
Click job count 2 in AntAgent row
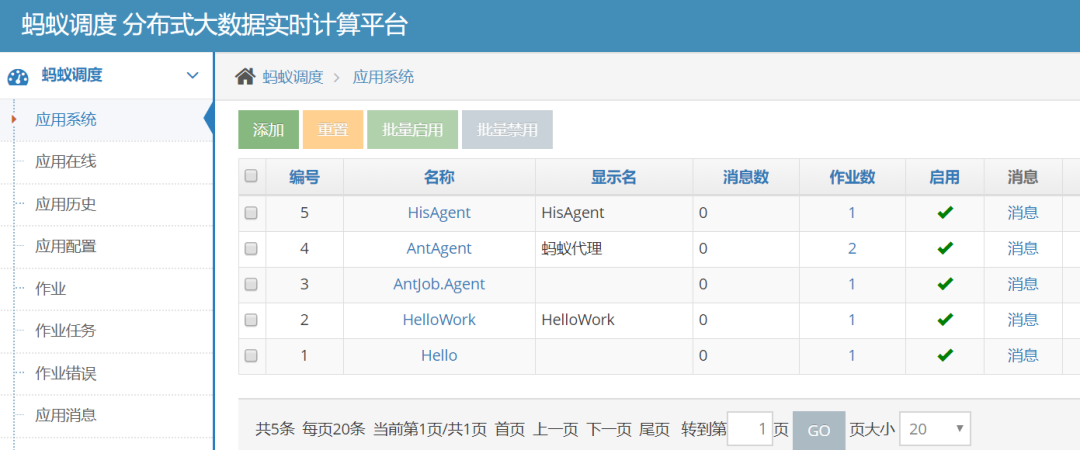(852, 249)
